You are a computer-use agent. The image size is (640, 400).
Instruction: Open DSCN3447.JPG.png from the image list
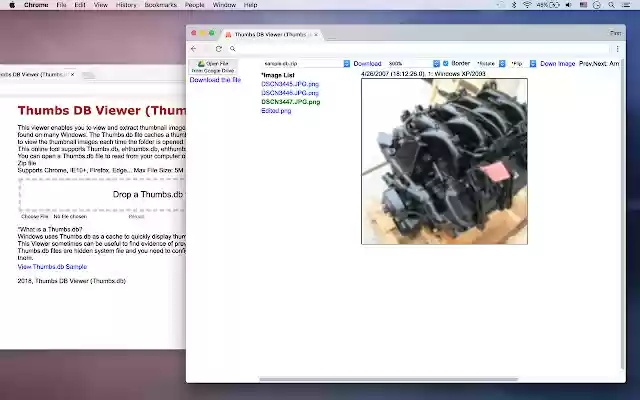click(290, 102)
